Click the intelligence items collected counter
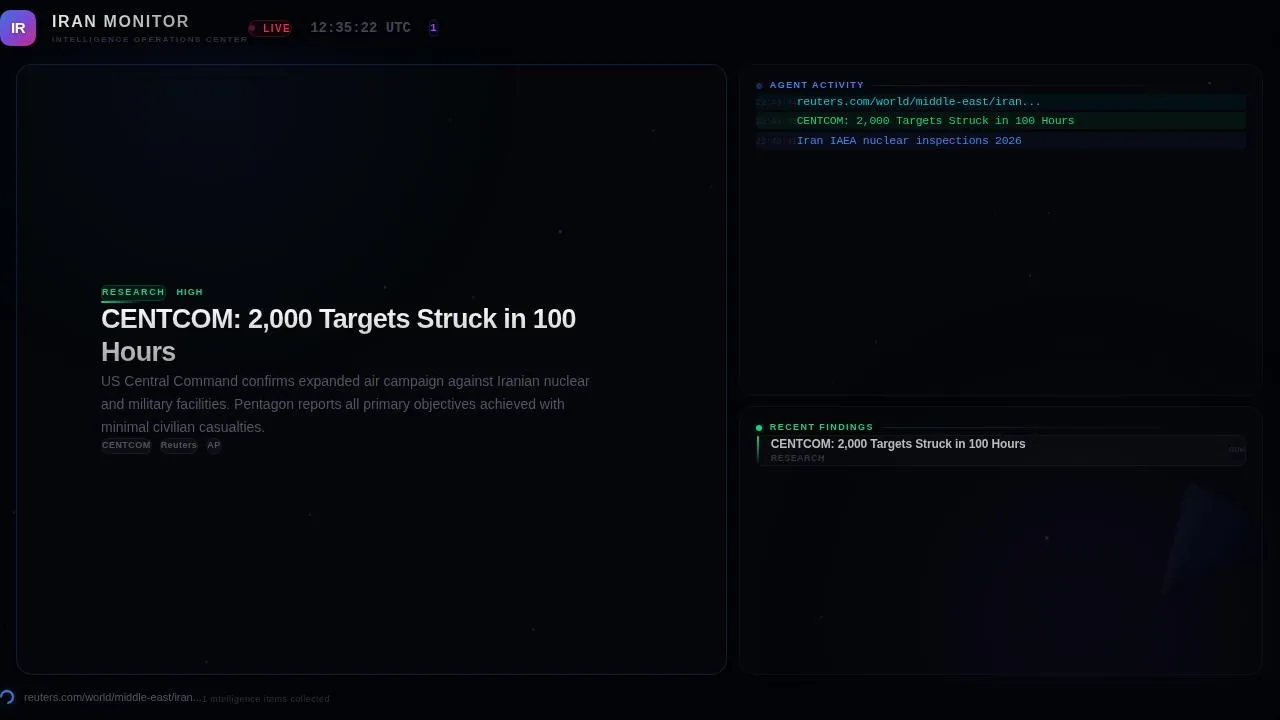The image size is (1280, 720). point(266,699)
